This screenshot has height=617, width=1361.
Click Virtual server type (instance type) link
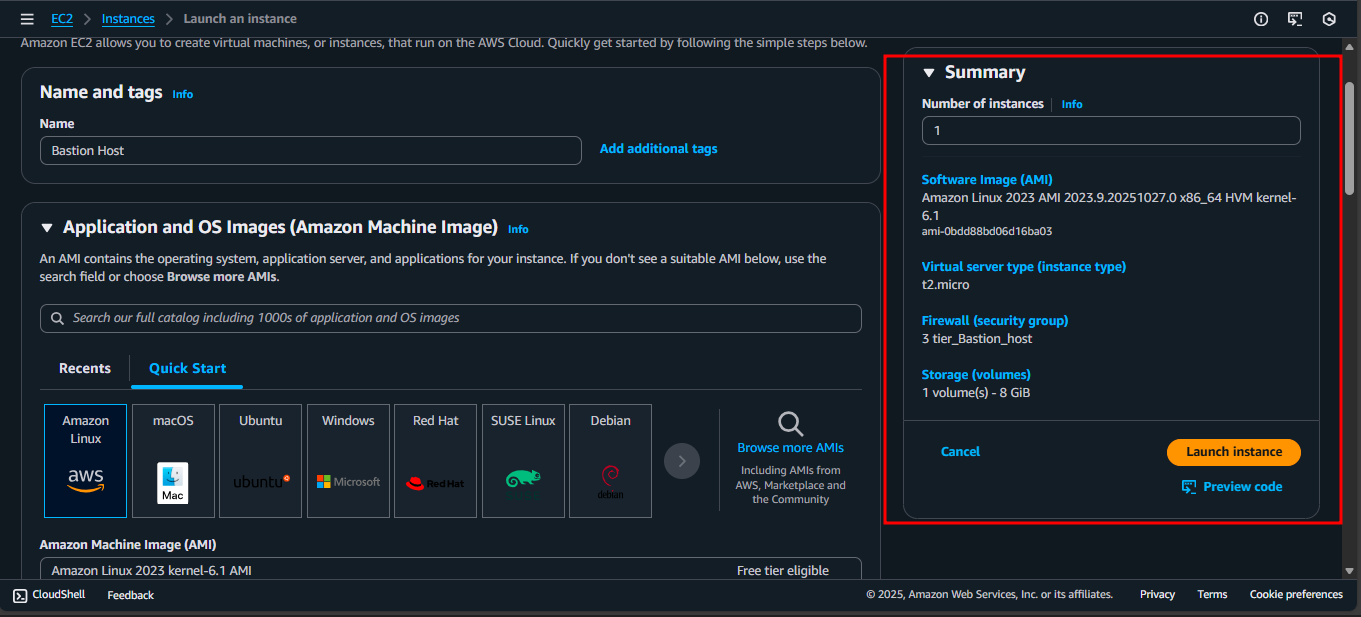[x=1024, y=267]
